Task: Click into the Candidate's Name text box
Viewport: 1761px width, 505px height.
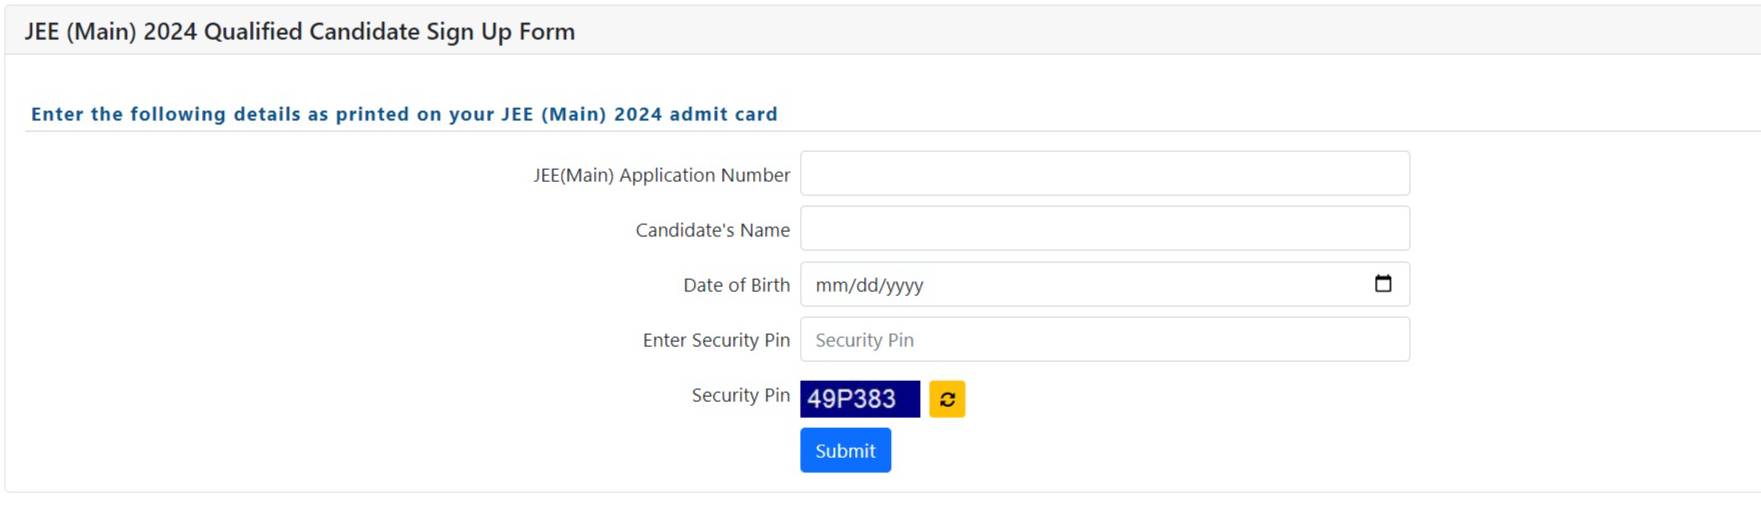Action: [1104, 229]
